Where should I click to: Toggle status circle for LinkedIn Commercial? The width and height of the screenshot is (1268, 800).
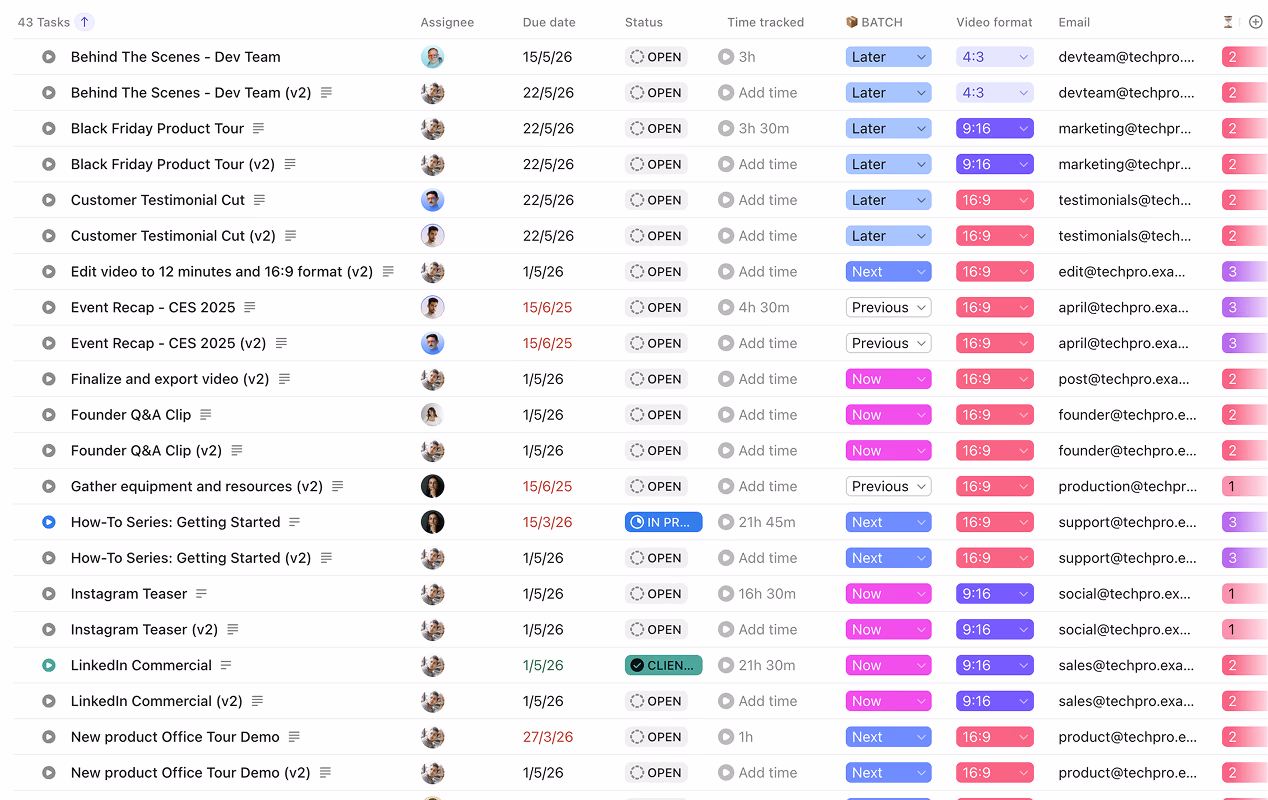click(48, 666)
